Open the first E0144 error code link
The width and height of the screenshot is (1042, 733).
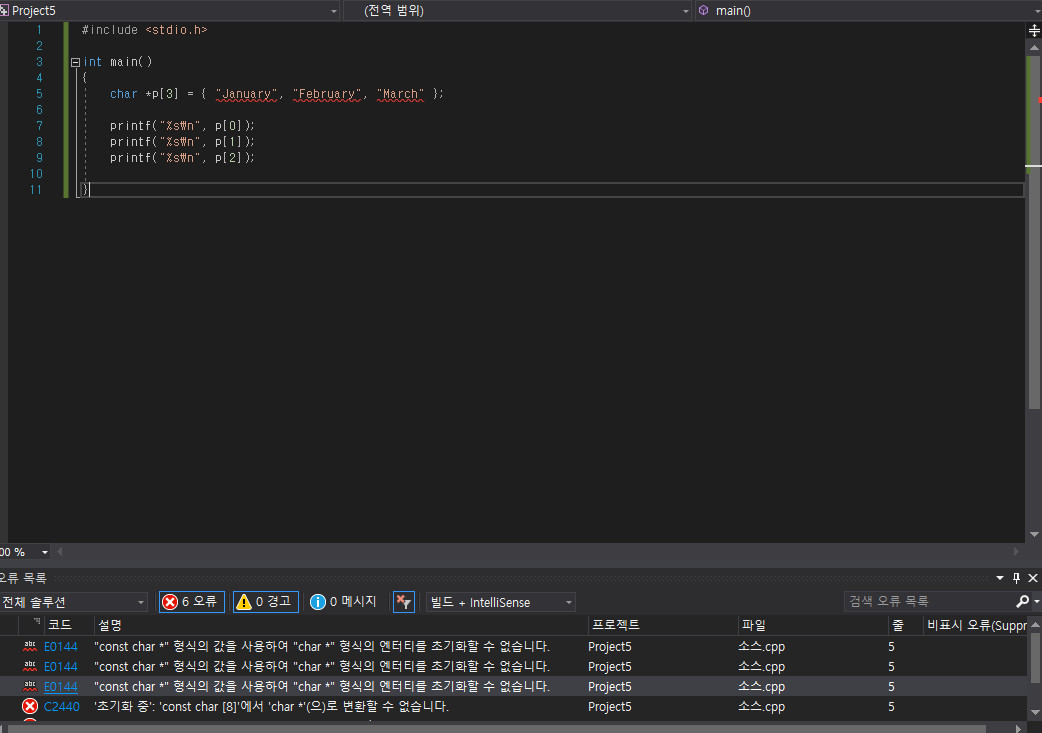[x=60, y=647]
